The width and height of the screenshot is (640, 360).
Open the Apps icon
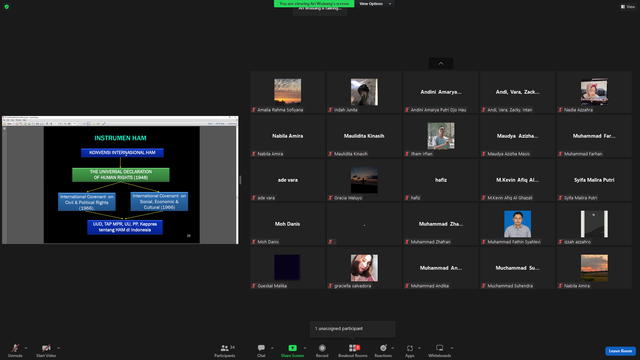click(x=410, y=348)
